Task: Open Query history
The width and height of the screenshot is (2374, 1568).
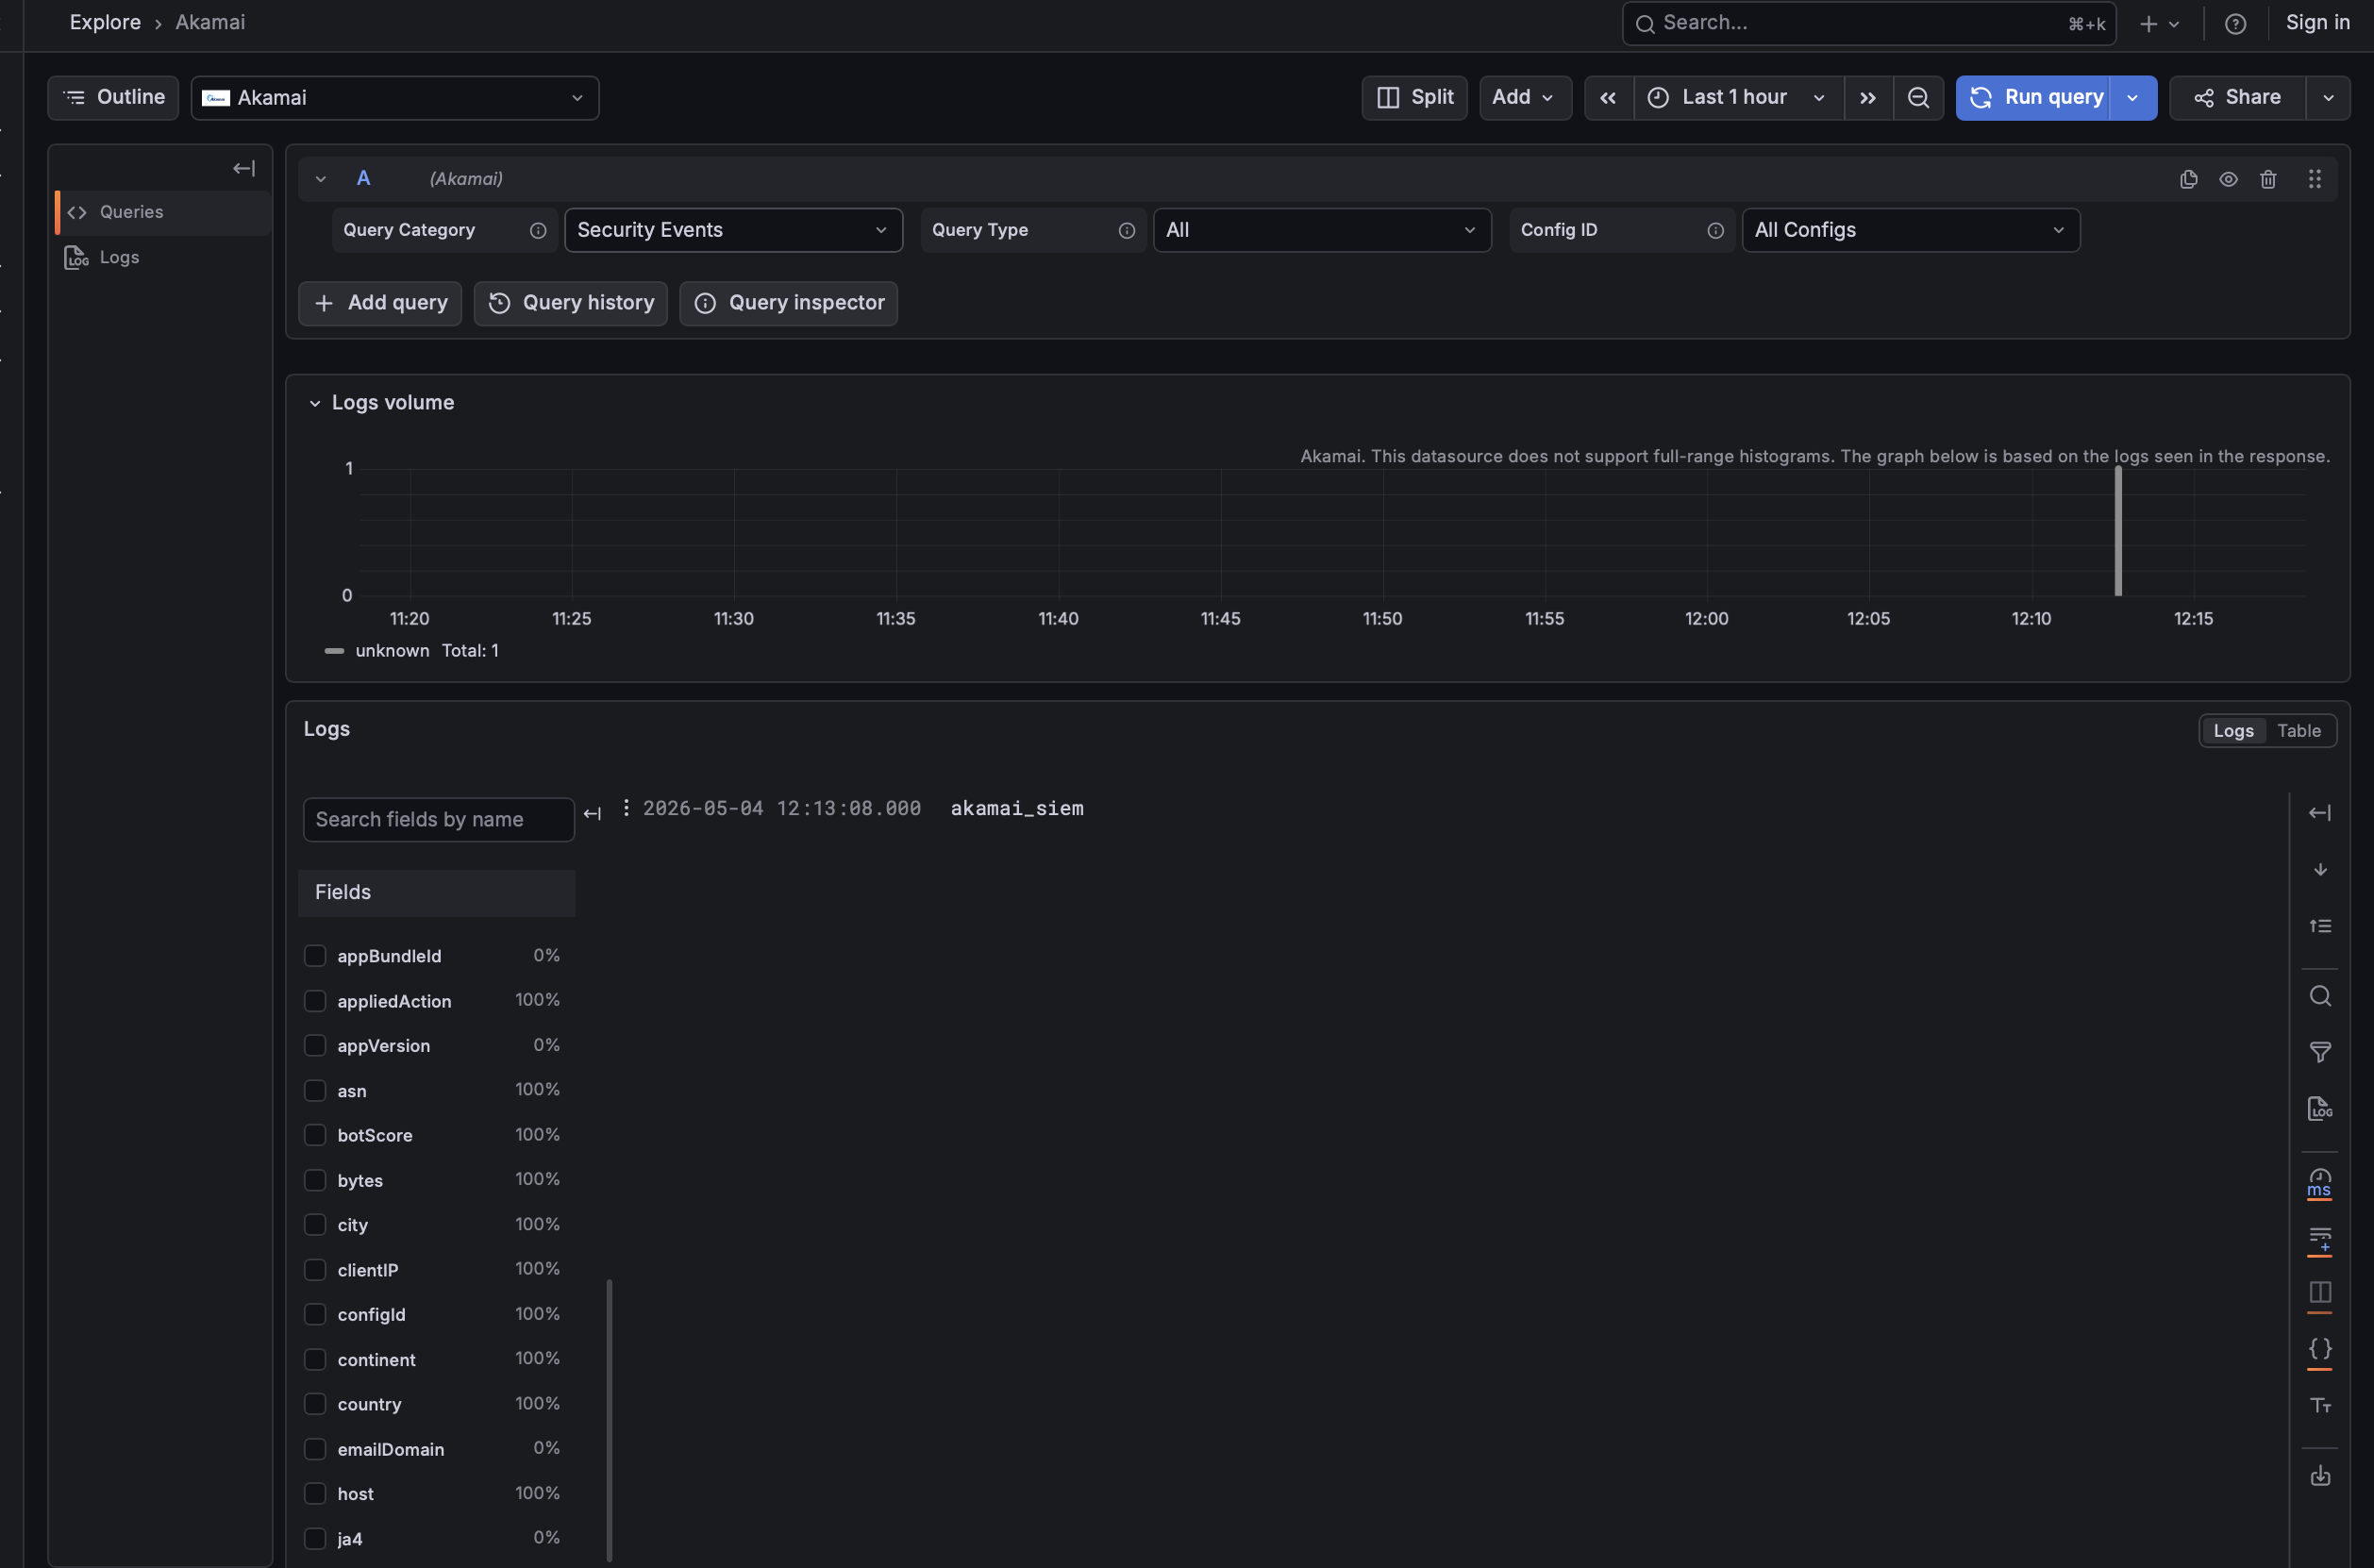Action: [x=570, y=303]
